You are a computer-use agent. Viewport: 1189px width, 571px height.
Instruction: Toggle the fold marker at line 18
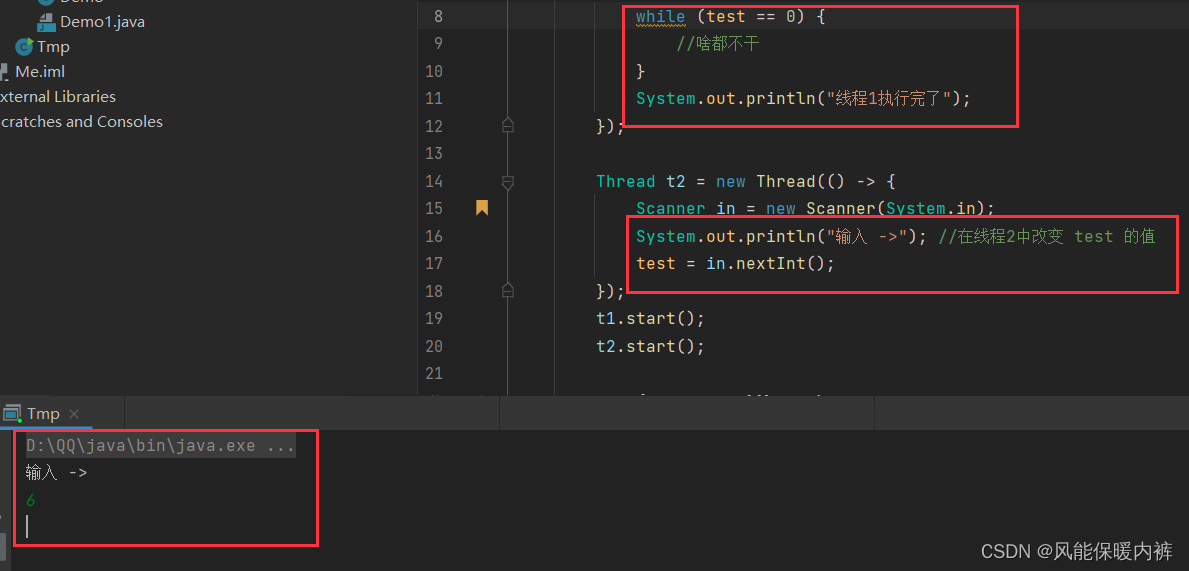508,290
